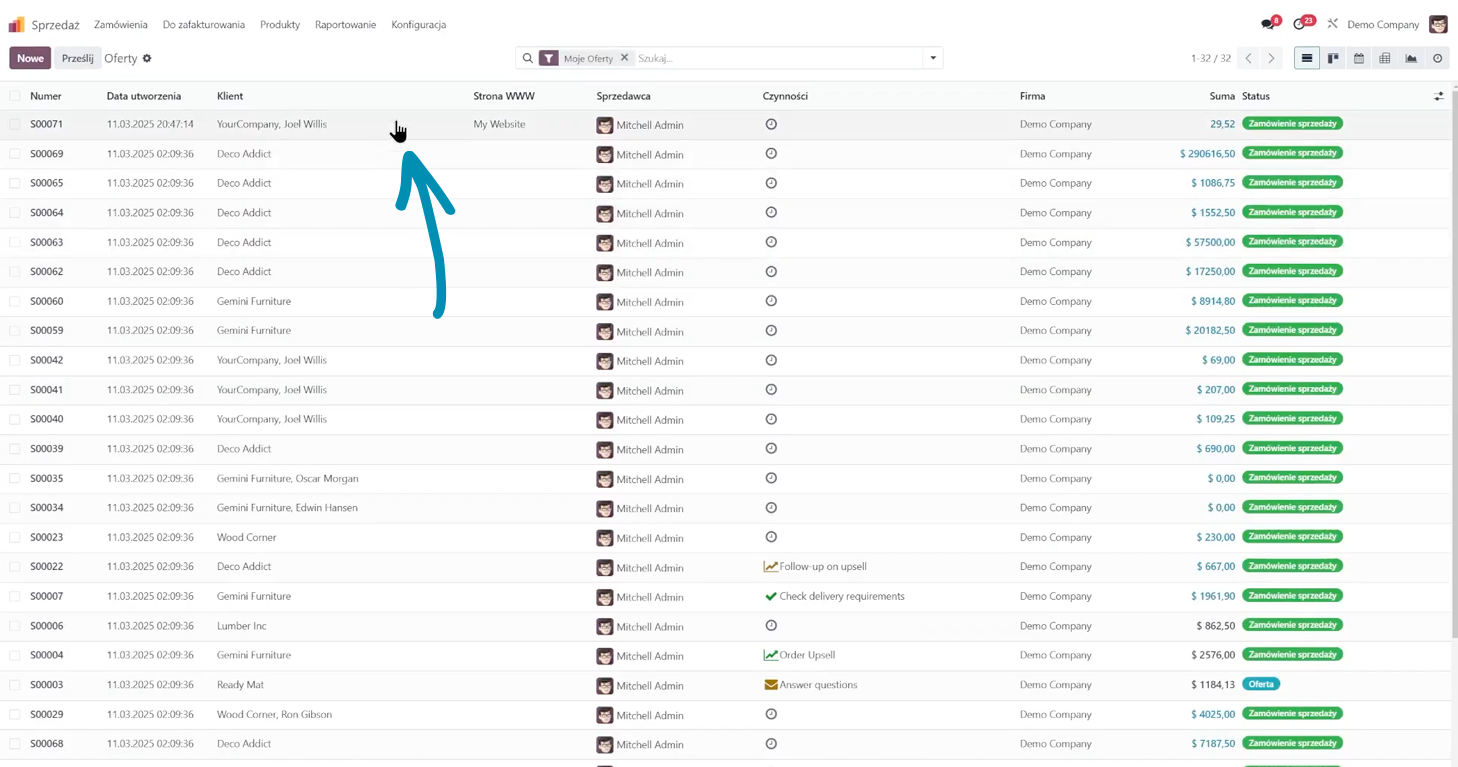
Task: Open the Demo Company switcher
Action: (x=1382, y=24)
